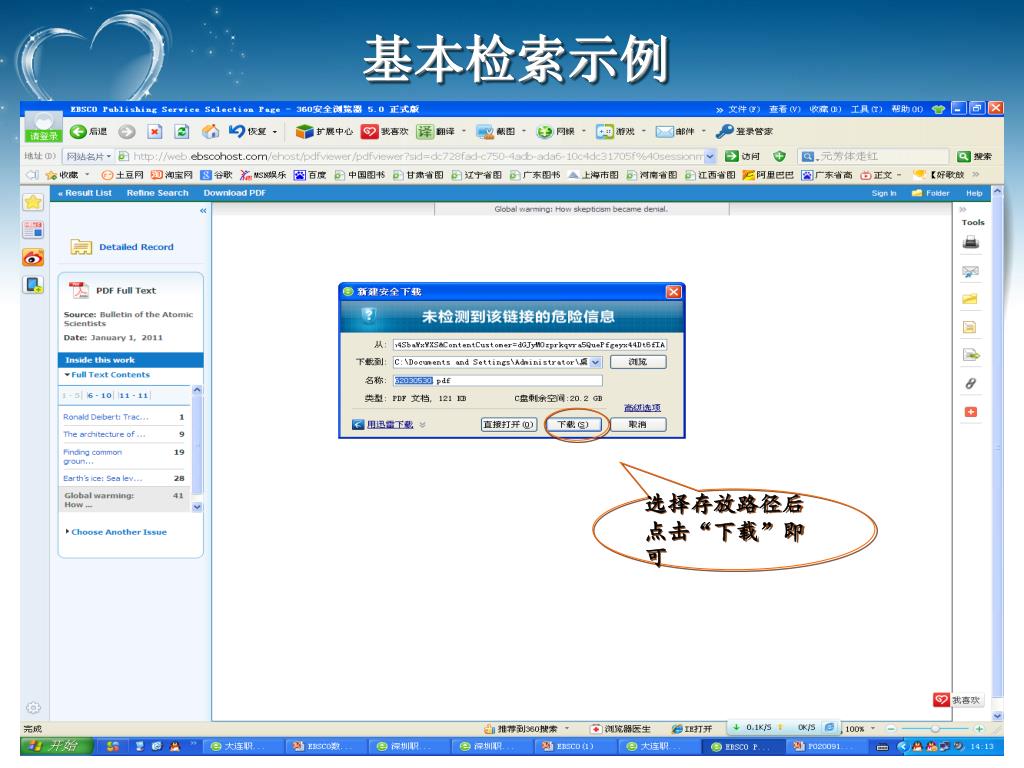This screenshot has height=768, width=1024.
Task: Stop page loading with red X icon
Action: (155, 131)
